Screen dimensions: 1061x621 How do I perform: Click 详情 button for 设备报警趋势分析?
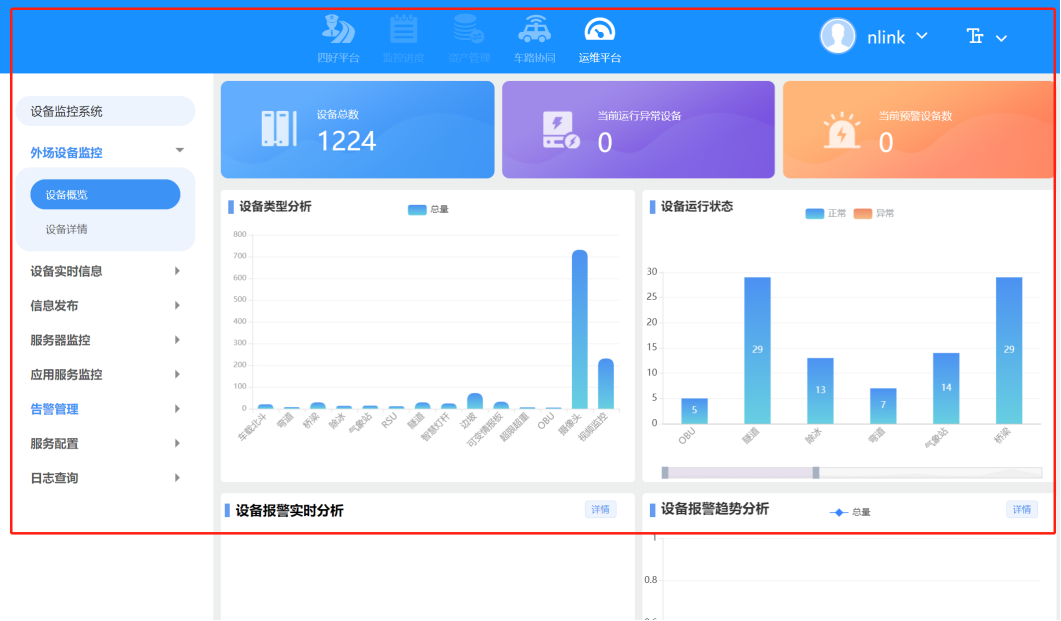[x=1021, y=509]
